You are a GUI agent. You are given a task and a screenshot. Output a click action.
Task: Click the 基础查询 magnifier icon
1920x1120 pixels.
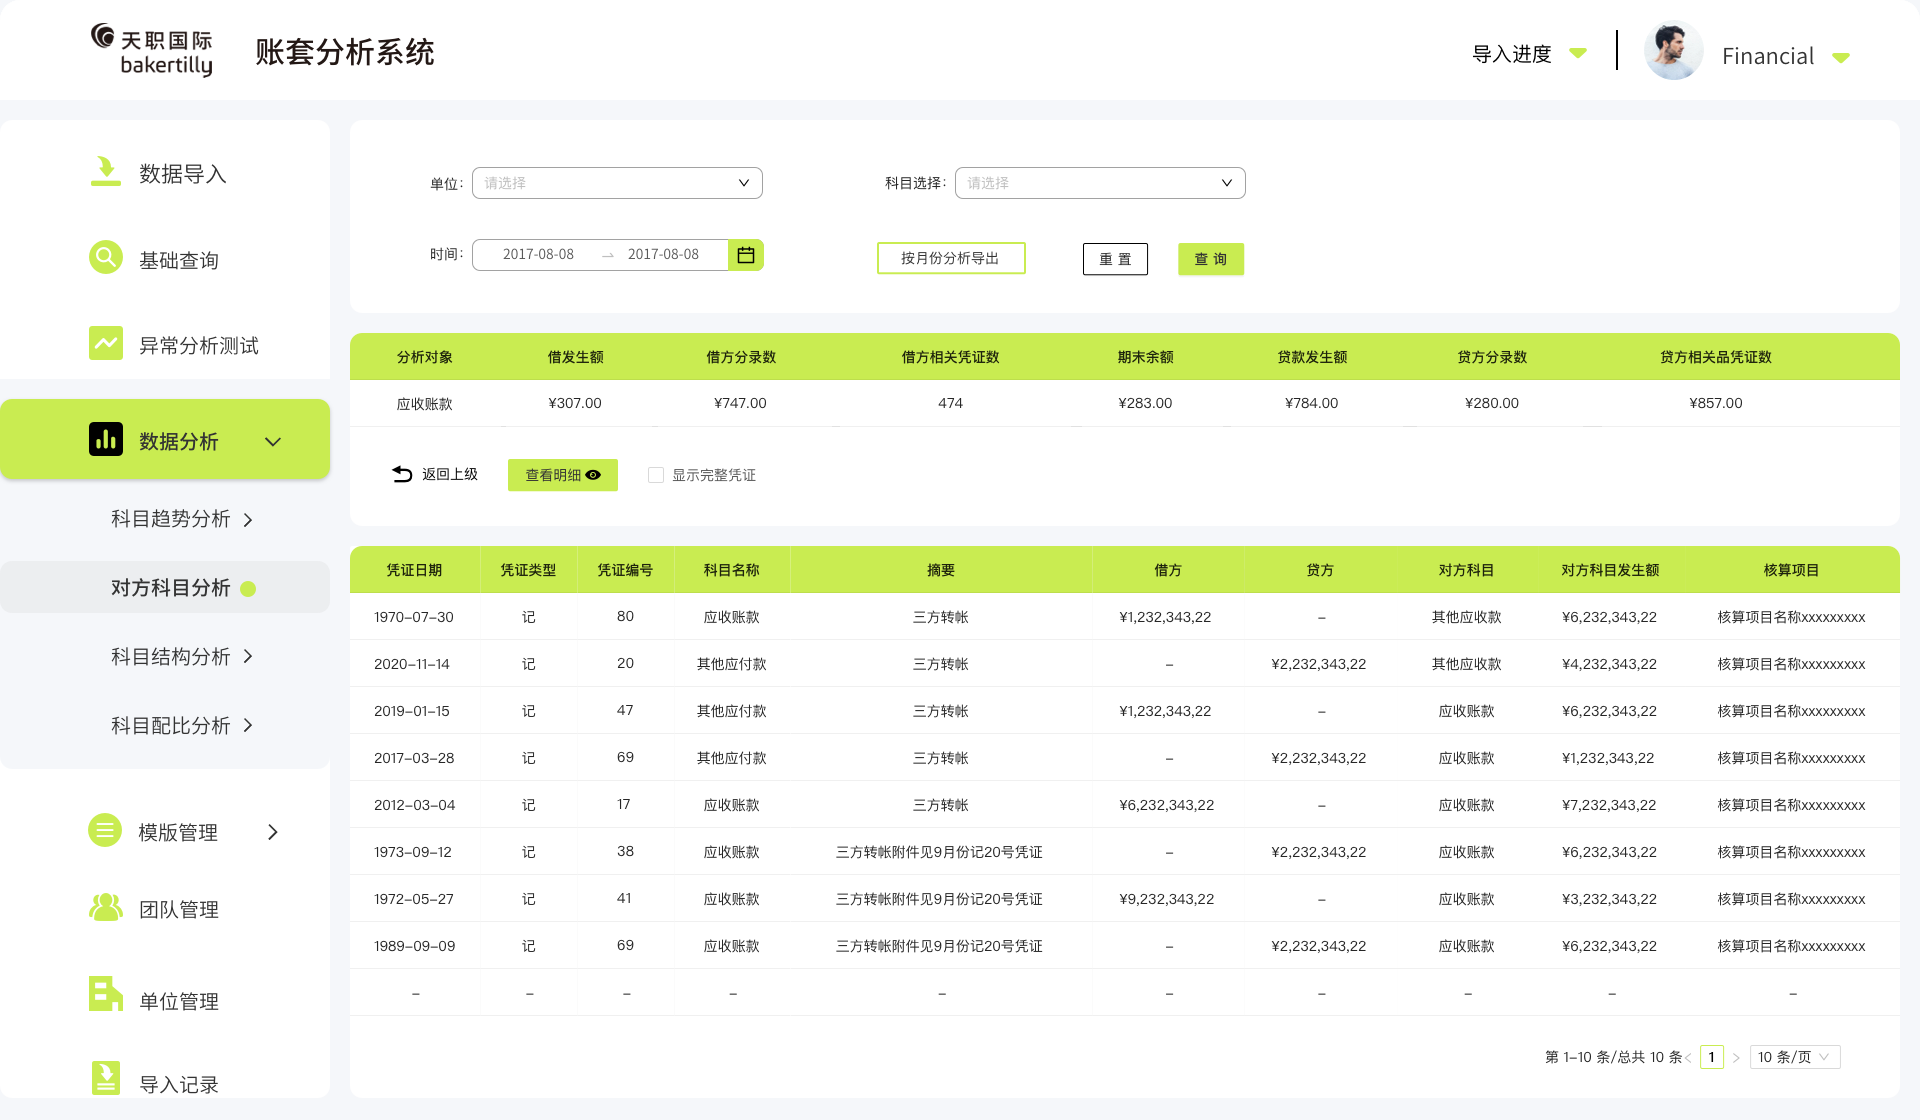tap(105, 258)
